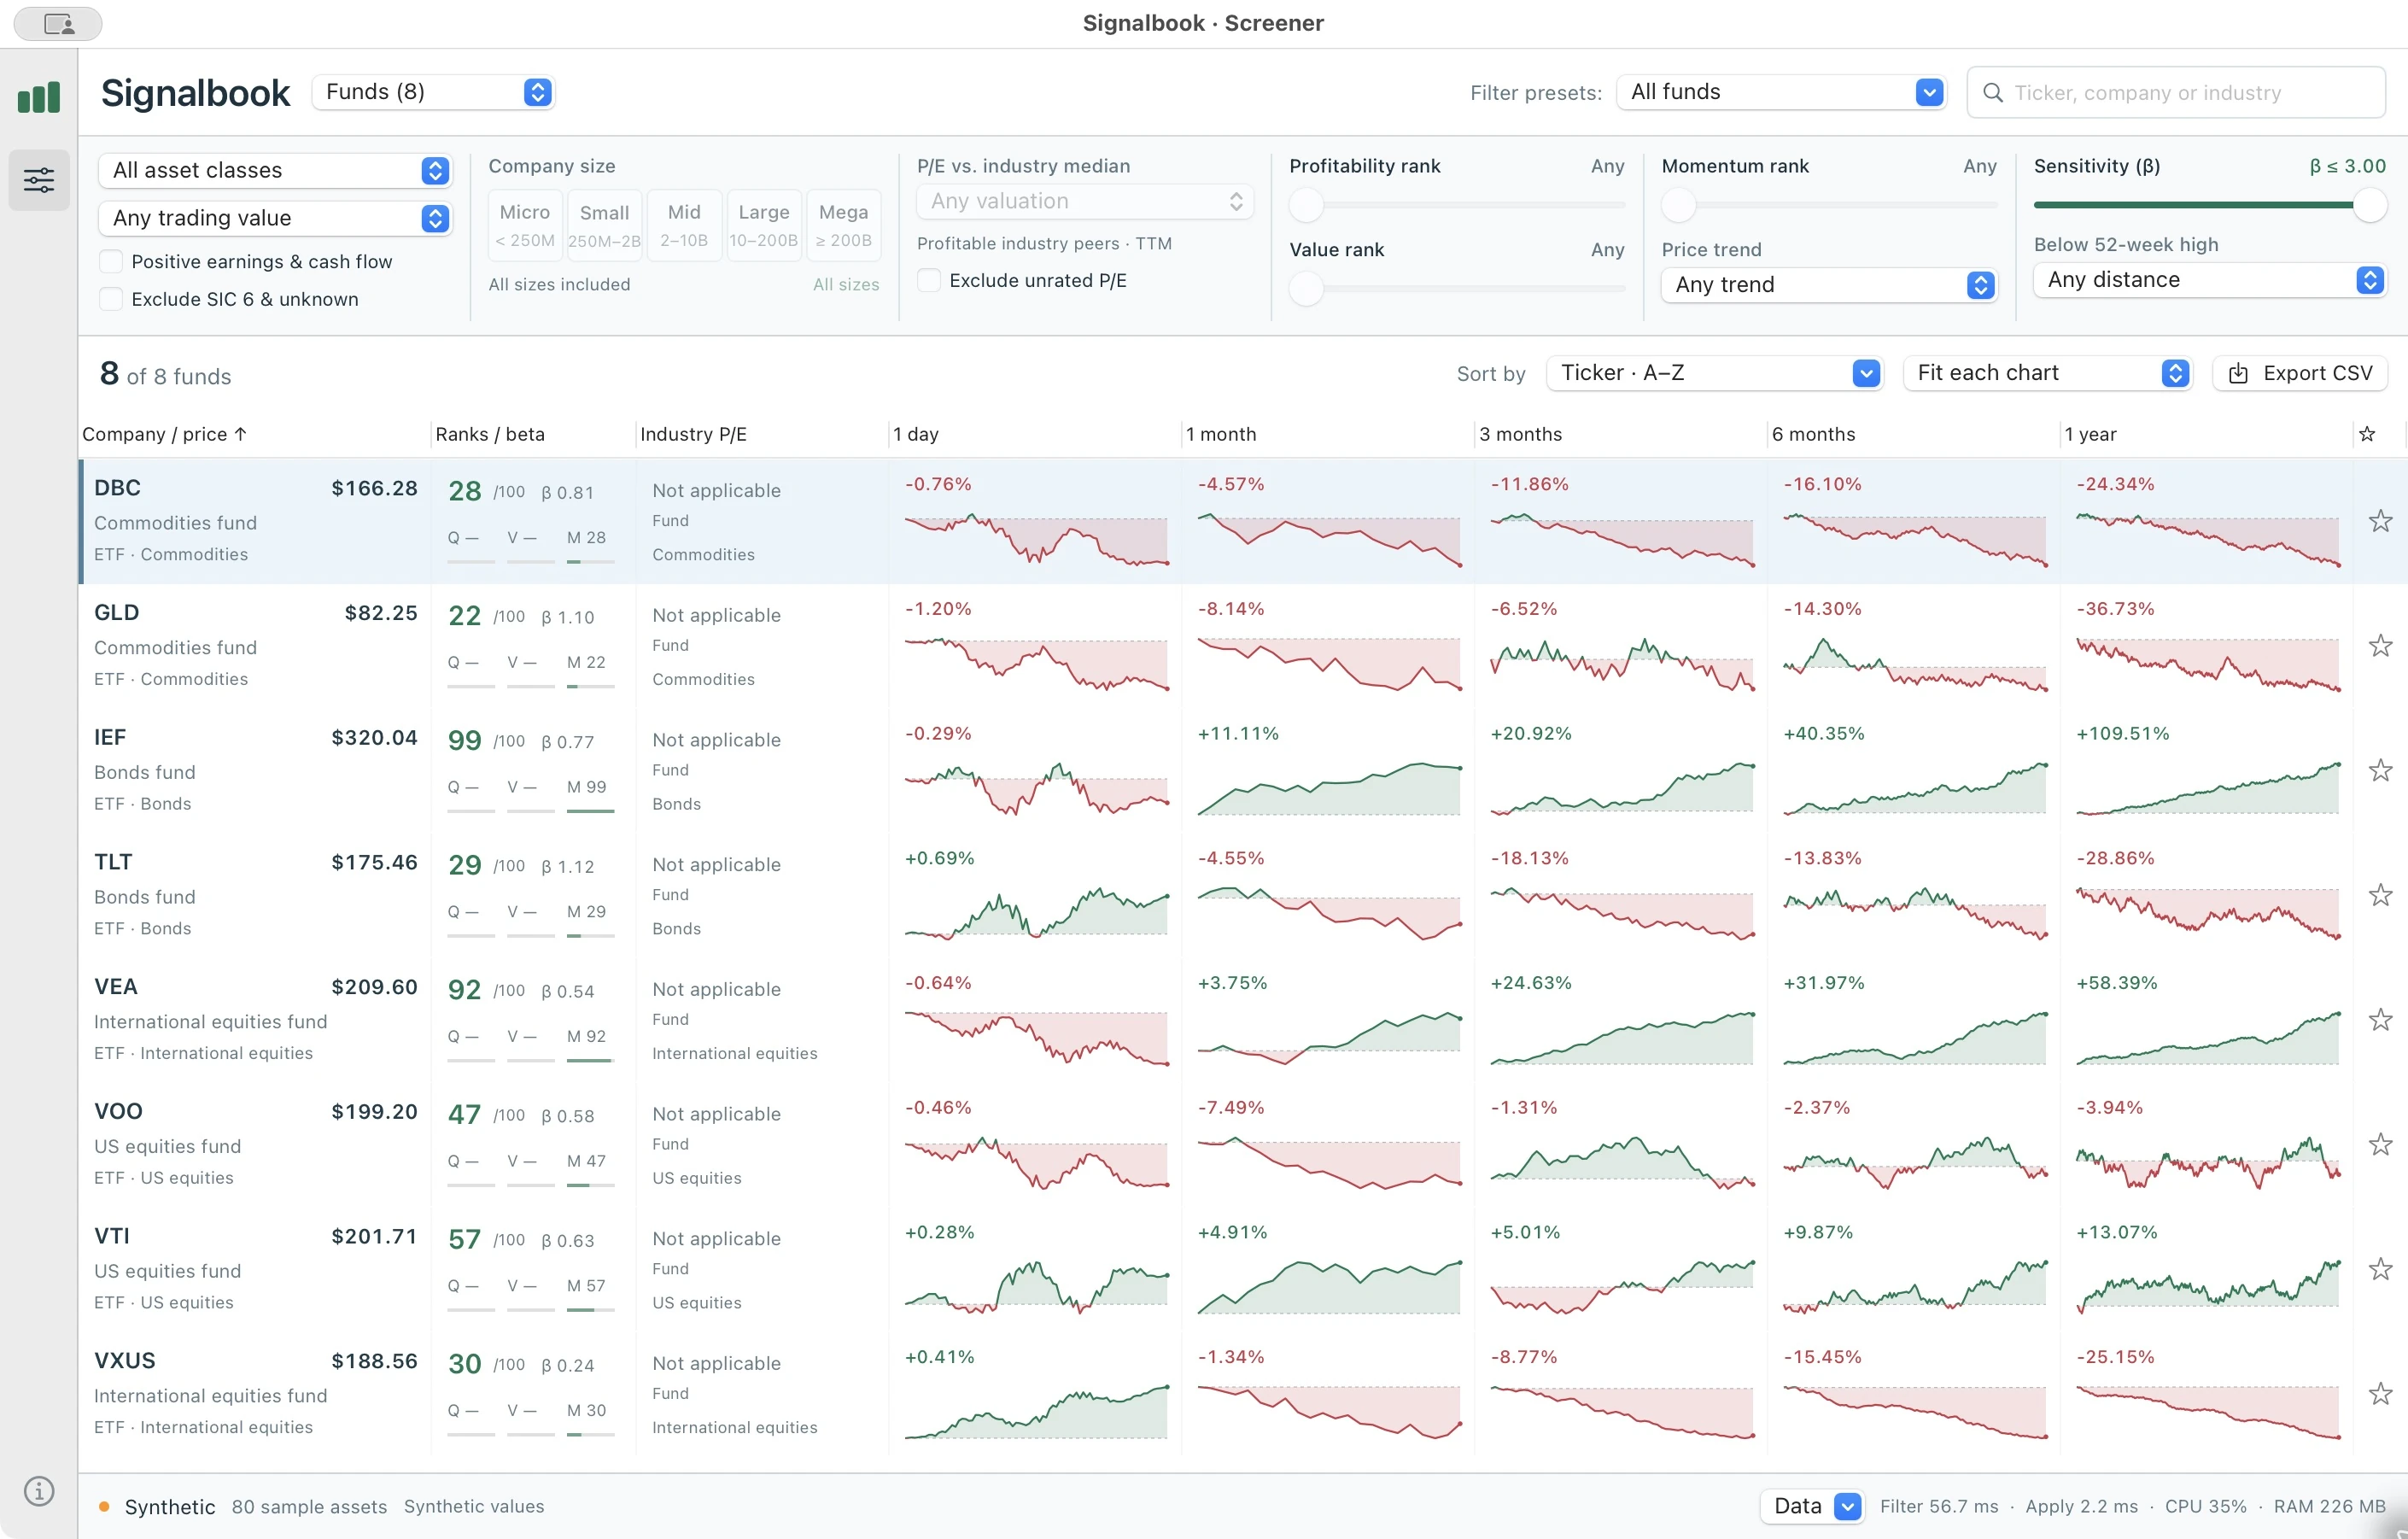Click the star column header icon
The width and height of the screenshot is (2408, 1539).
pyautogui.click(x=2367, y=434)
